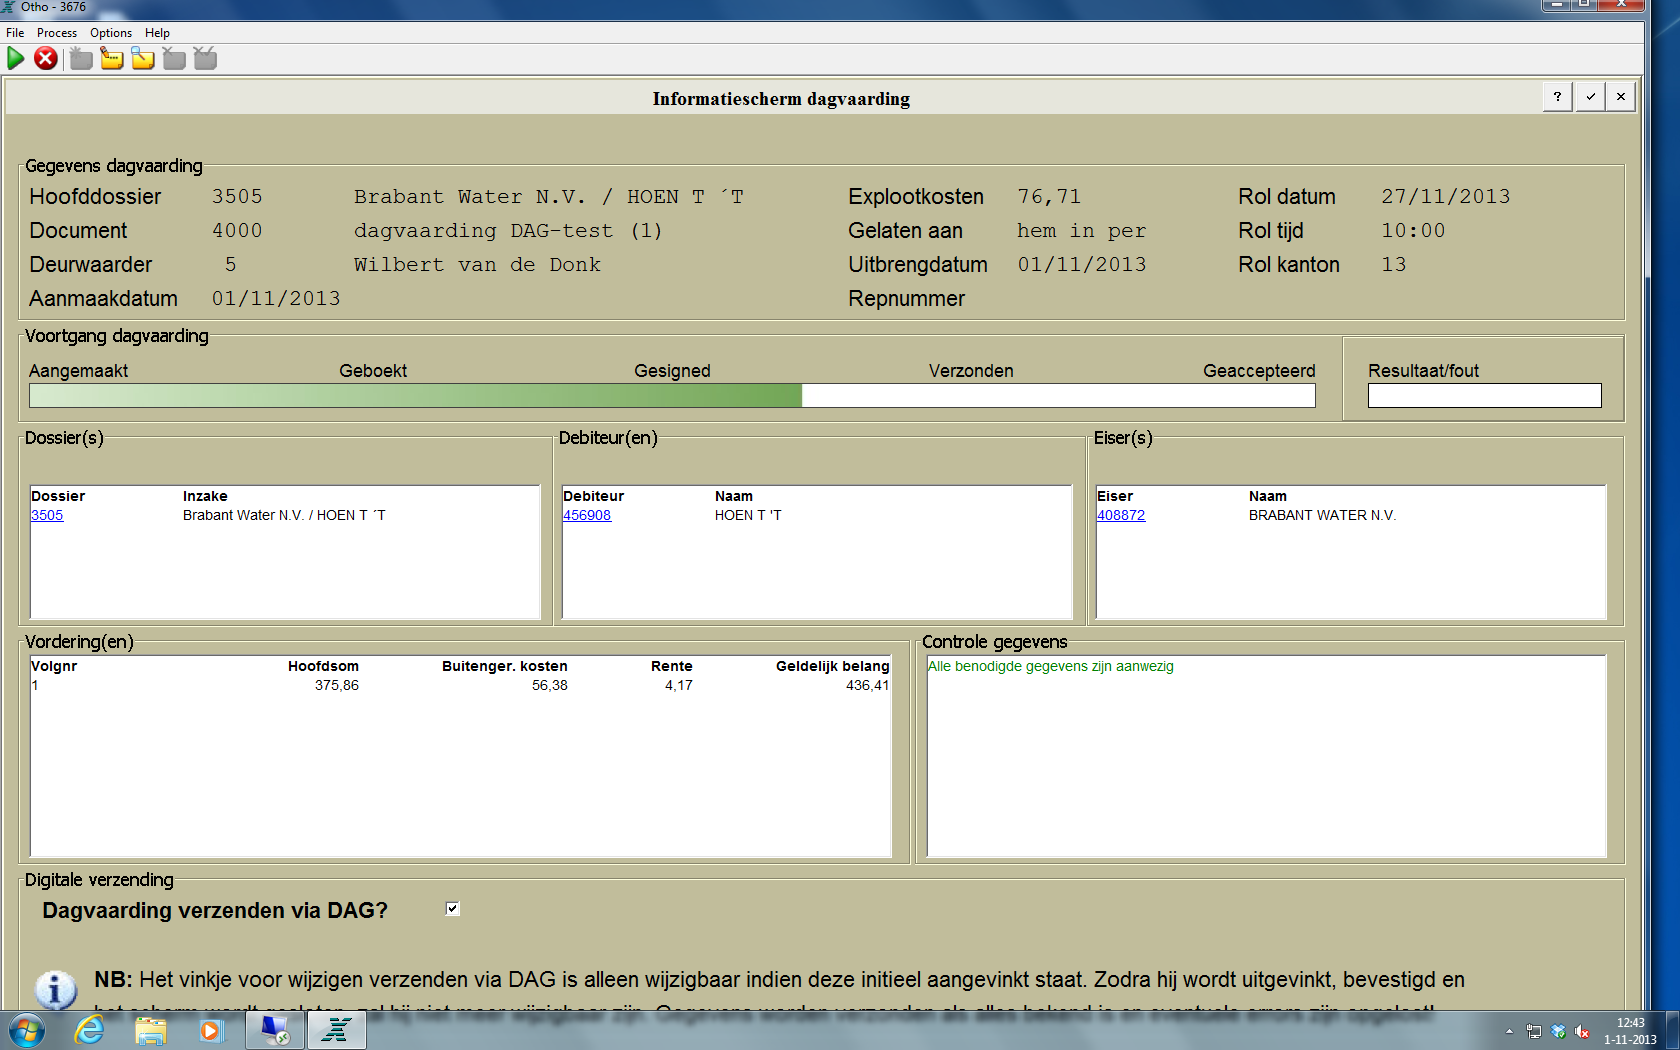
Task: Click the deurwaarder name Wilbert van de Donk
Action: [x=477, y=265]
